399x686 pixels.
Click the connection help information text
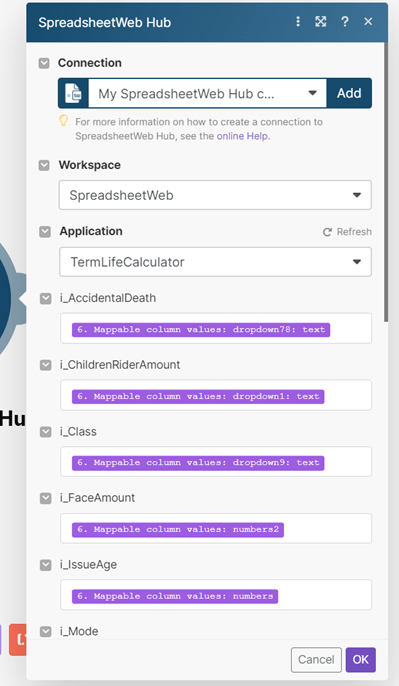[199, 129]
